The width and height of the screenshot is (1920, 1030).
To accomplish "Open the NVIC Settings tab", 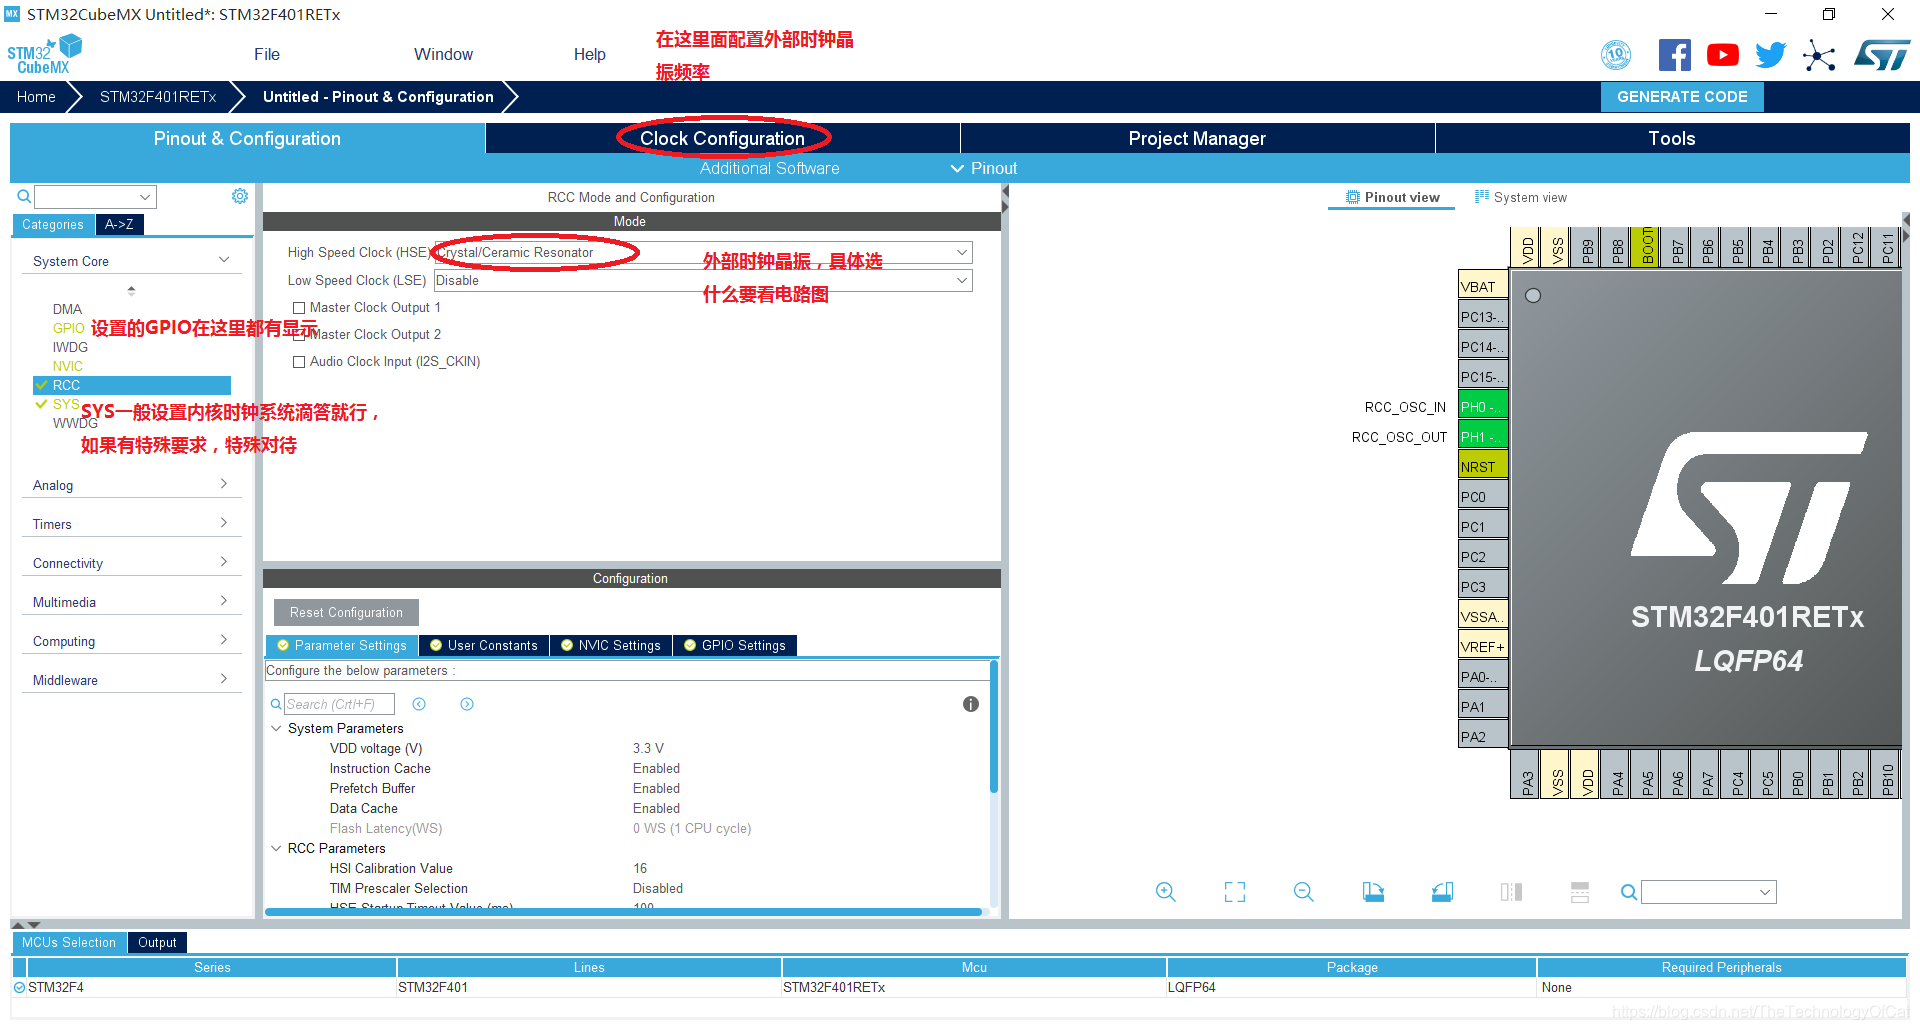I will click(x=611, y=645).
